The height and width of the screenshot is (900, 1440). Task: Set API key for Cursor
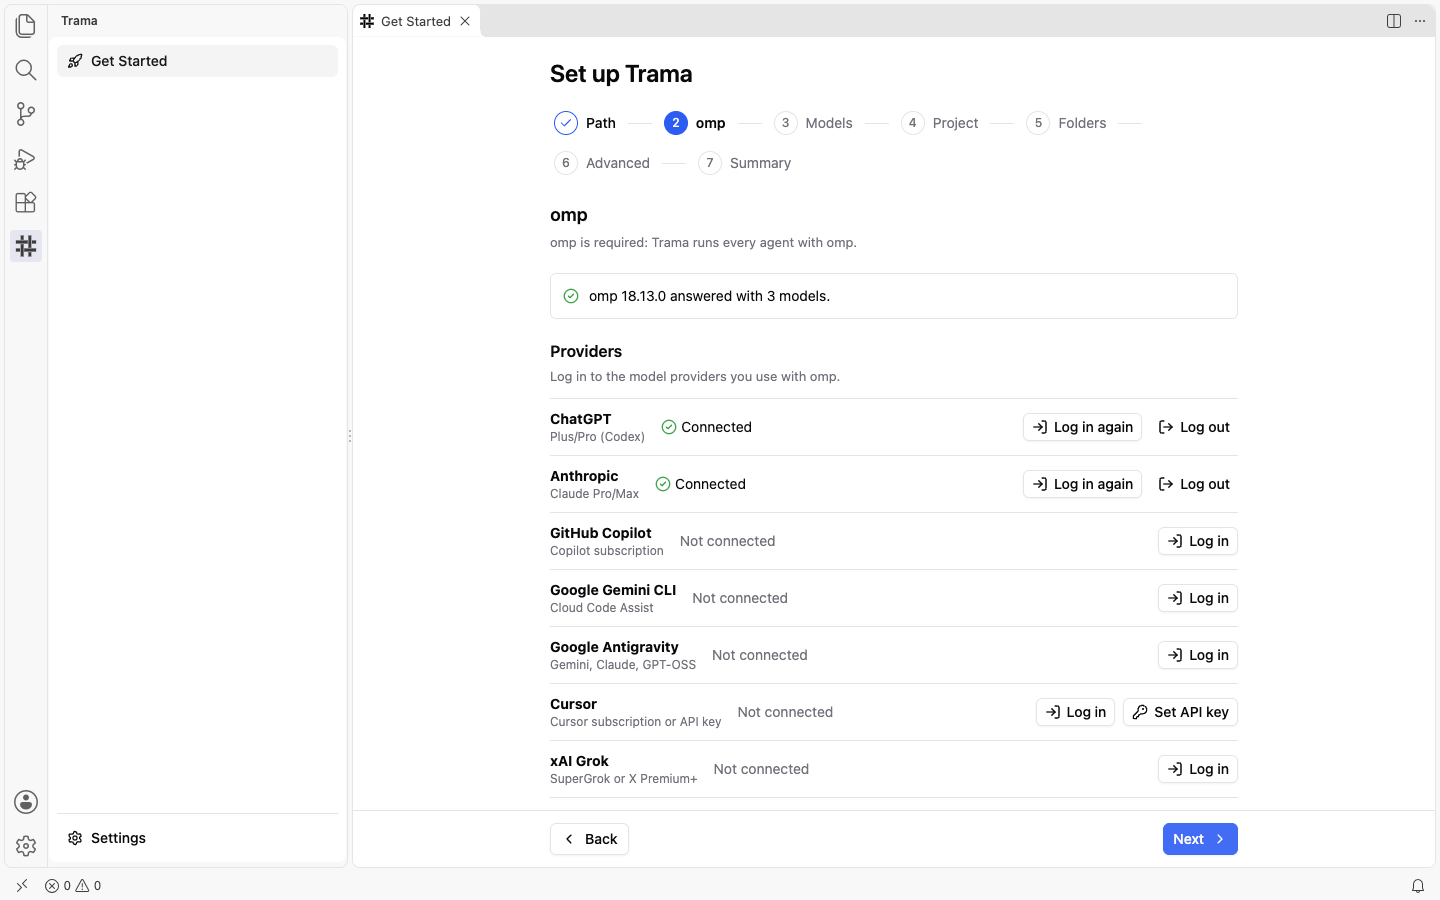point(1180,712)
